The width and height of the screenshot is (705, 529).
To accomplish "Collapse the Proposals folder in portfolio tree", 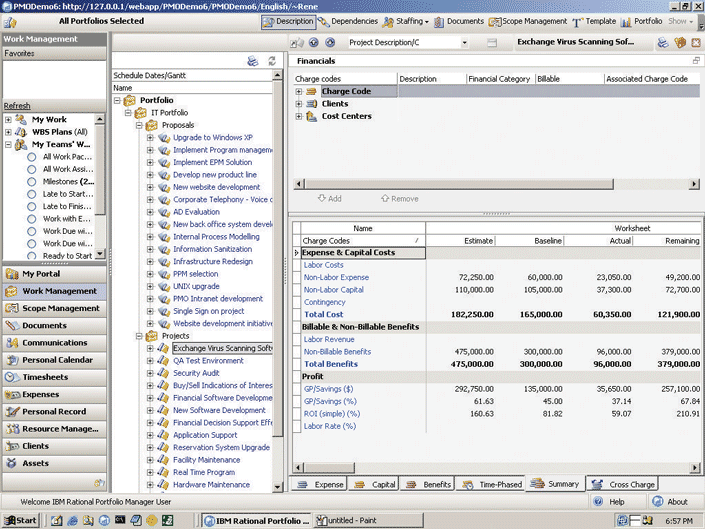I will click(x=139, y=125).
